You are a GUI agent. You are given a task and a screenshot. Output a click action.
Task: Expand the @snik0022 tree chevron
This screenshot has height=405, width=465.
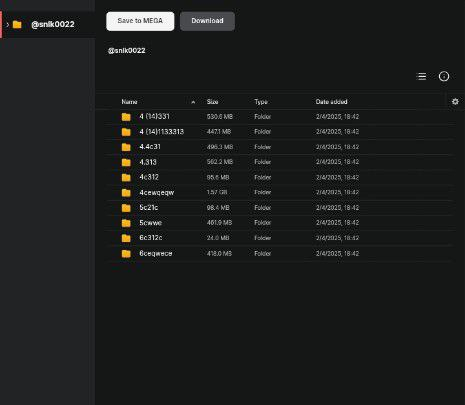(x=7, y=24)
